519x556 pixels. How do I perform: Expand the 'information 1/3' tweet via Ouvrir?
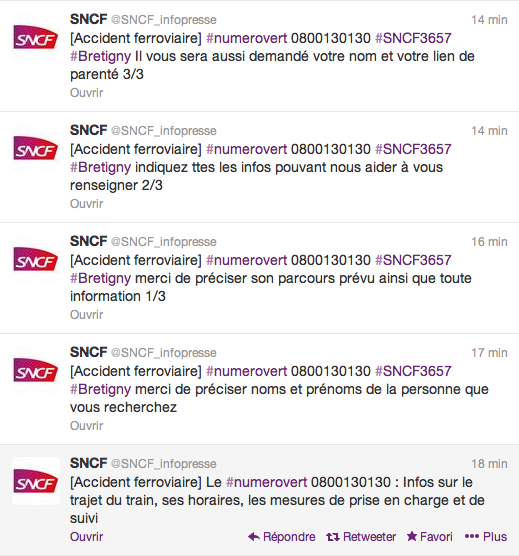click(x=86, y=315)
